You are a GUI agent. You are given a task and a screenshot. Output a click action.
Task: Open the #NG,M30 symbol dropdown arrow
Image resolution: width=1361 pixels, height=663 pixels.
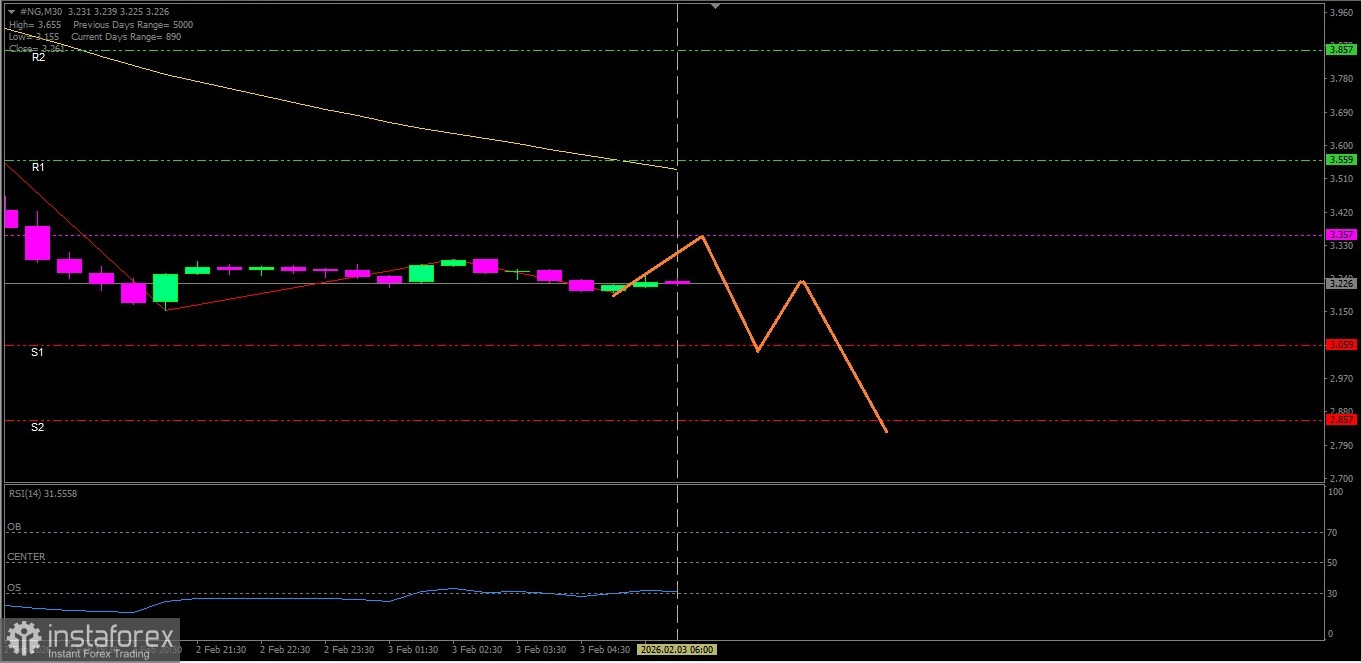pyautogui.click(x=11, y=11)
